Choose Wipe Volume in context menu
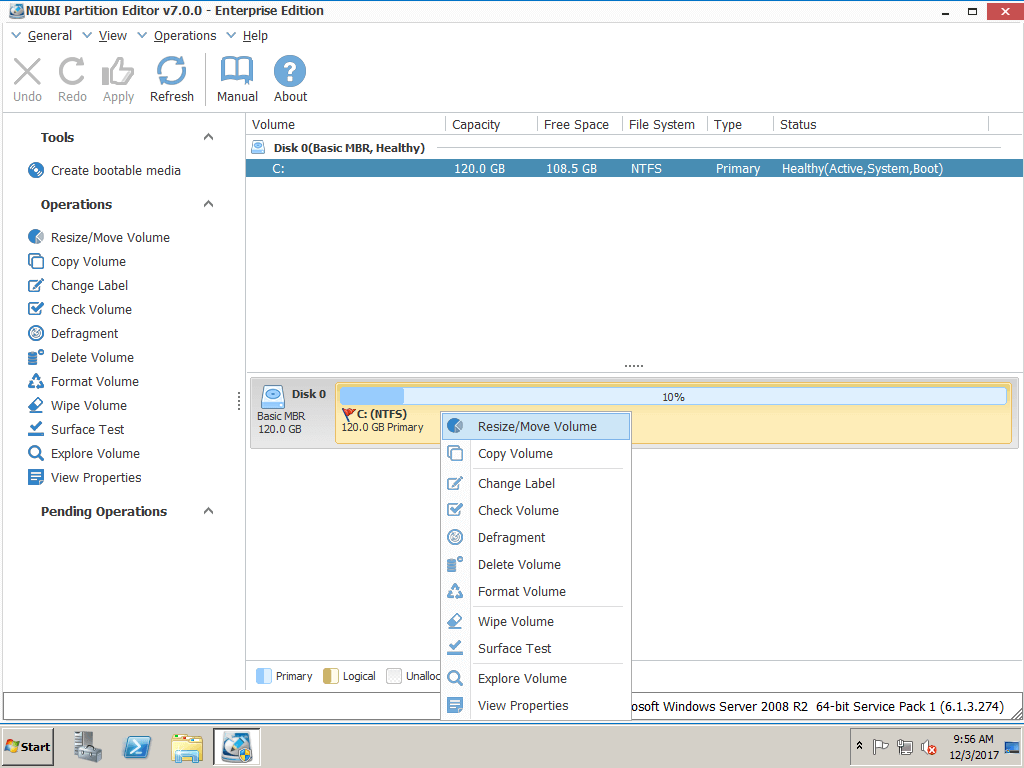Viewport: 1024px width, 768px height. [x=536, y=621]
